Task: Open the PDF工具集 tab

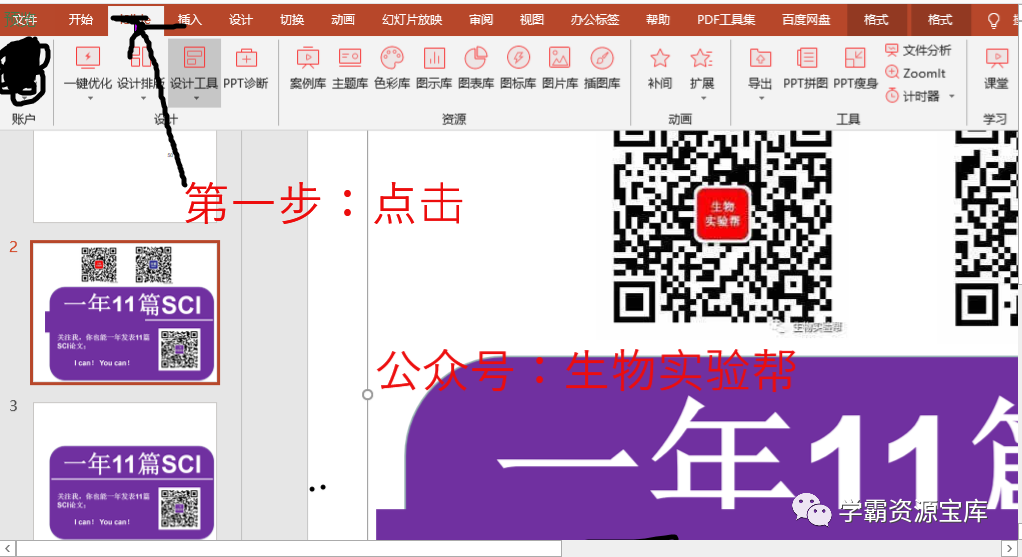Action: coord(726,20)
